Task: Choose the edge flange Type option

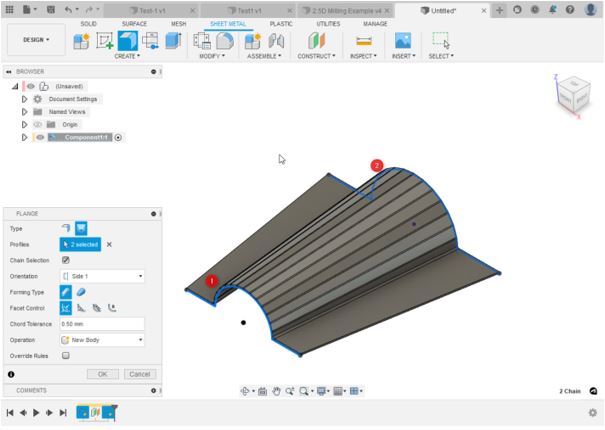Action: tap(66, 229)
